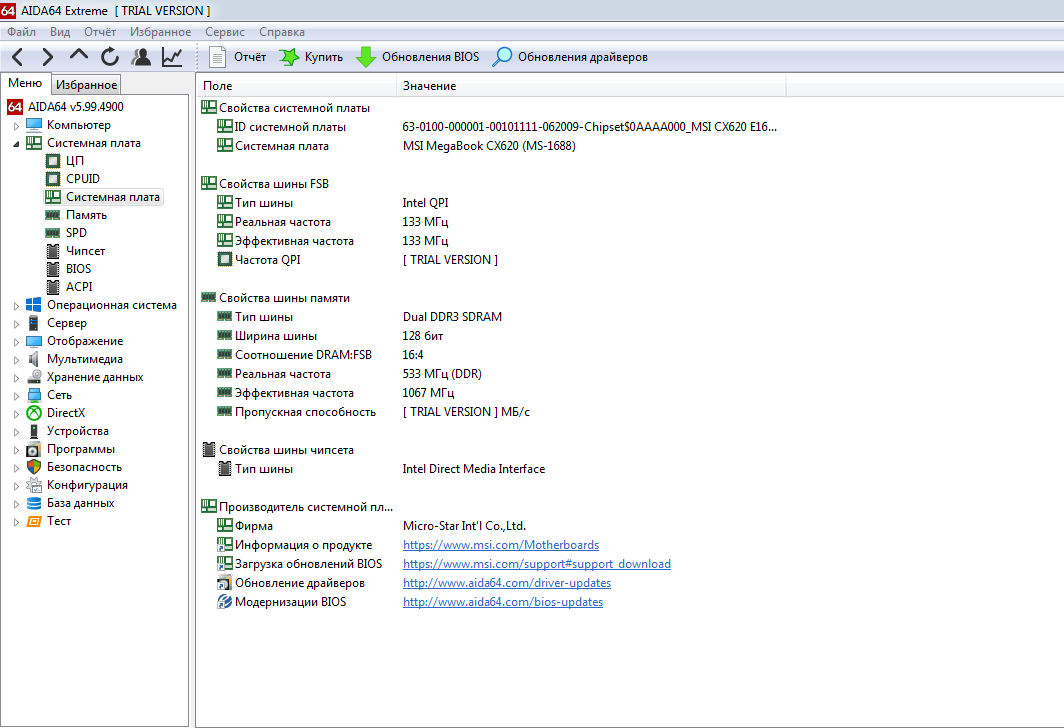Open the Отчёт menu in the menu bar
Viewport: 1064px width, 728px height.
(100, 32)
